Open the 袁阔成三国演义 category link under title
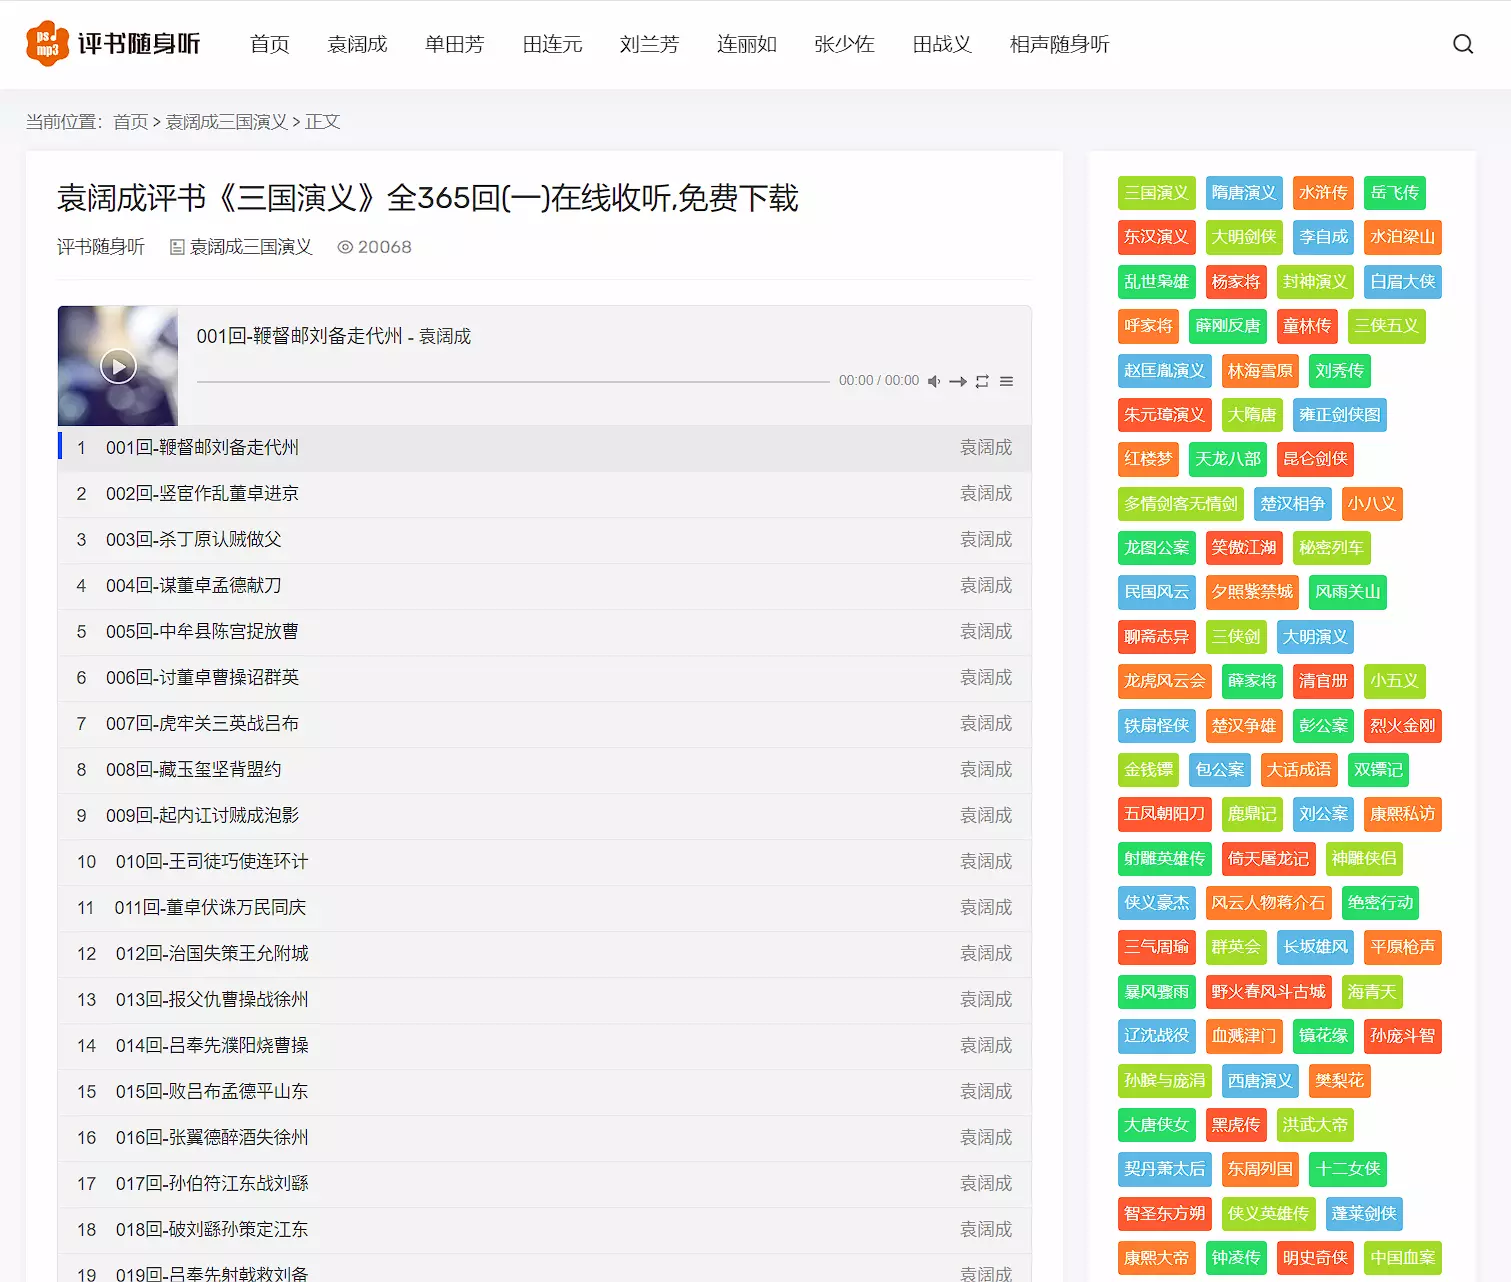 coord(250,247)
